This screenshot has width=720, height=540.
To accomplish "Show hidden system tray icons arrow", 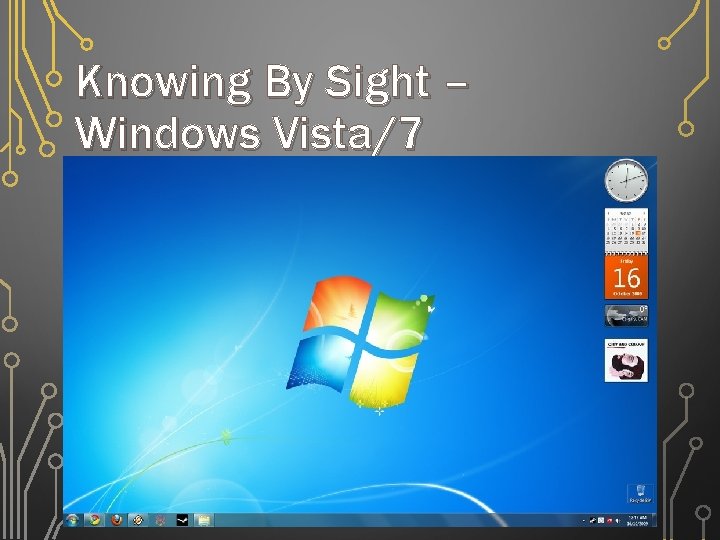I will coord(584,521).
